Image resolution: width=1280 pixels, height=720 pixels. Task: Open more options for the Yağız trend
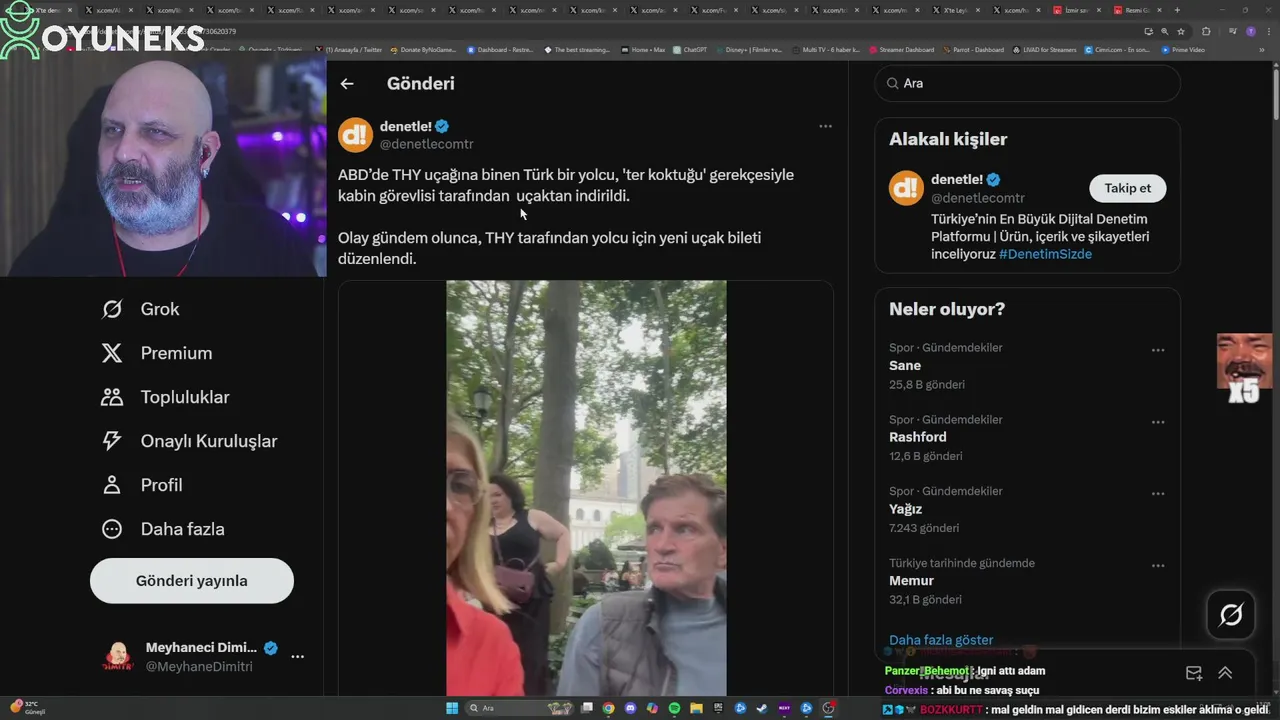point(1158,494)
